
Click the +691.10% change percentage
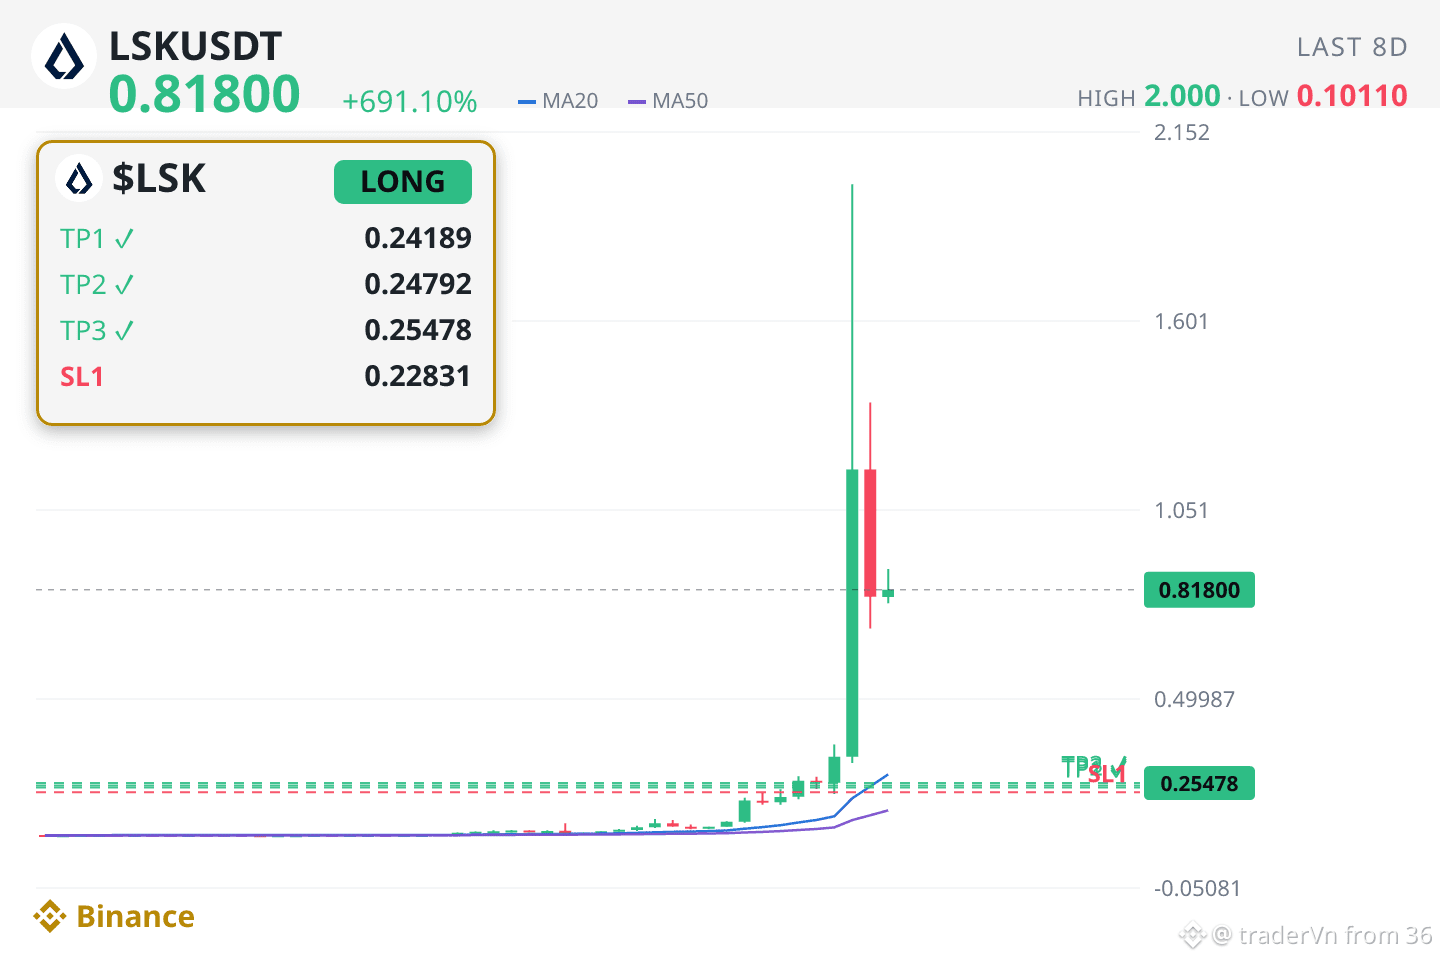coord(409,101)
